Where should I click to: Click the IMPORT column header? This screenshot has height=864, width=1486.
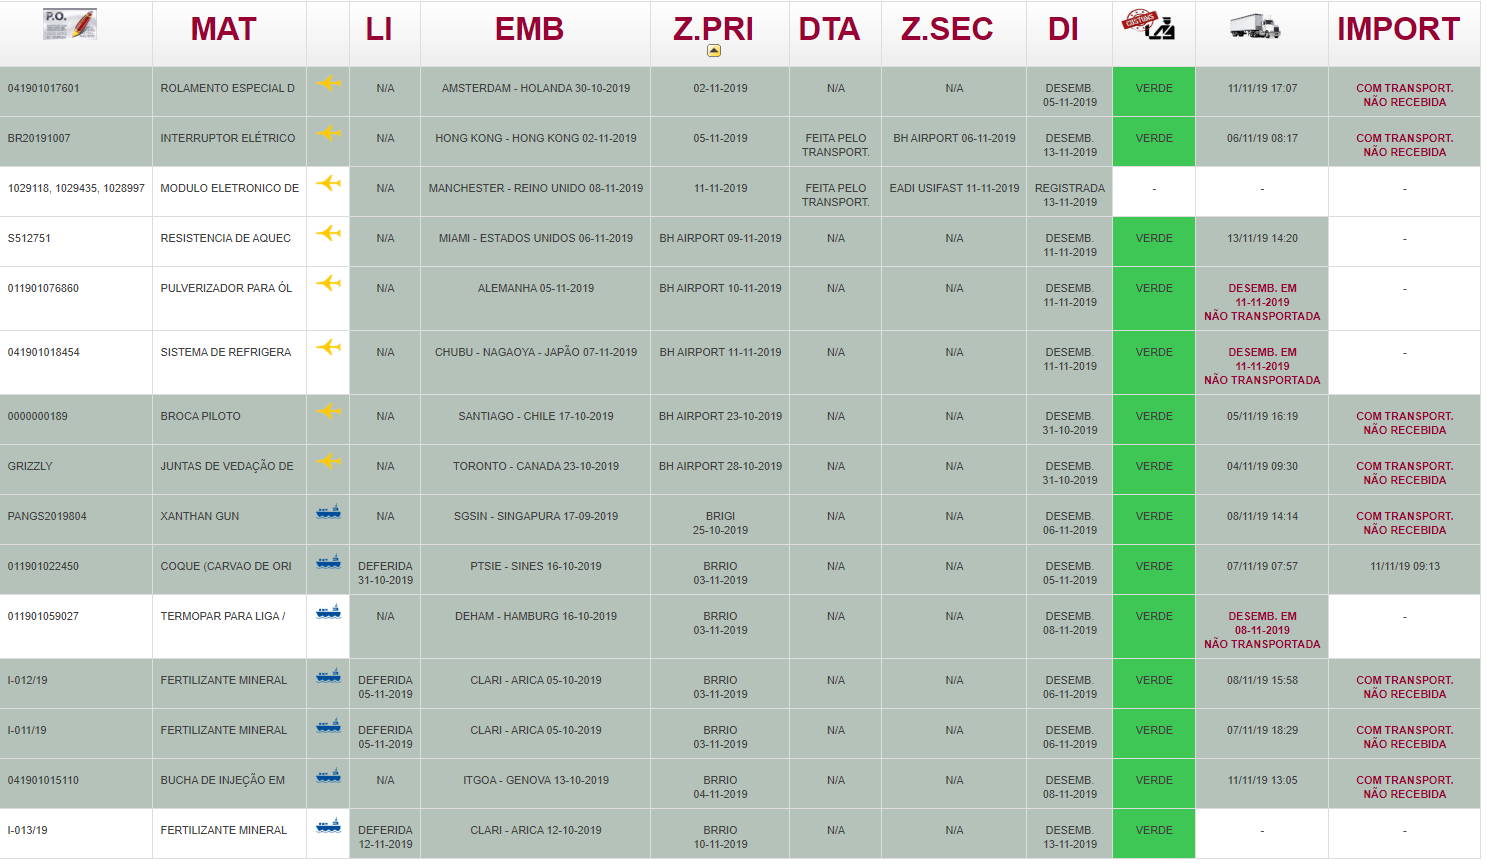pos(1398,29)
